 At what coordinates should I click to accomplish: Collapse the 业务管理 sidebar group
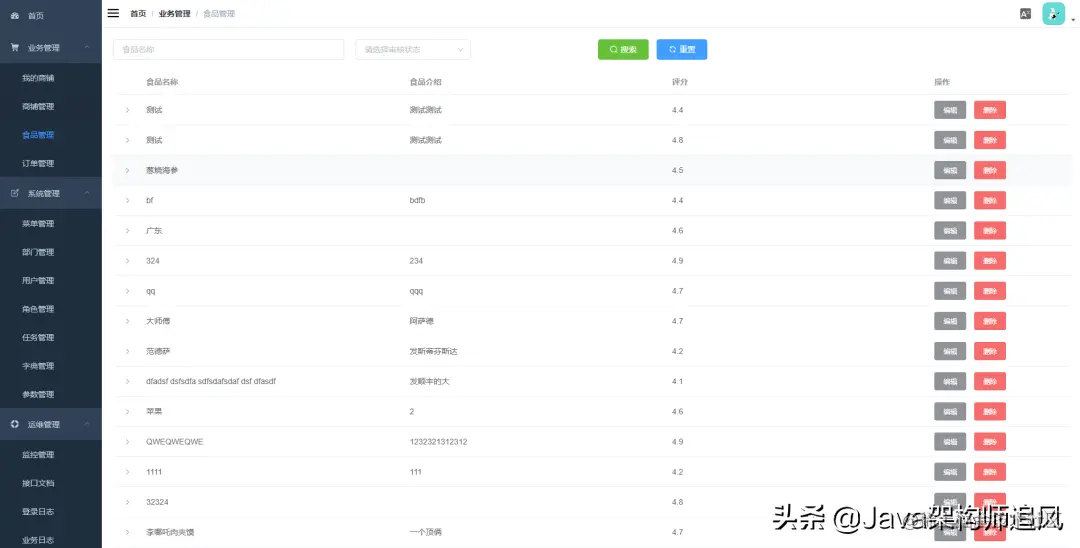click(51, 48)
